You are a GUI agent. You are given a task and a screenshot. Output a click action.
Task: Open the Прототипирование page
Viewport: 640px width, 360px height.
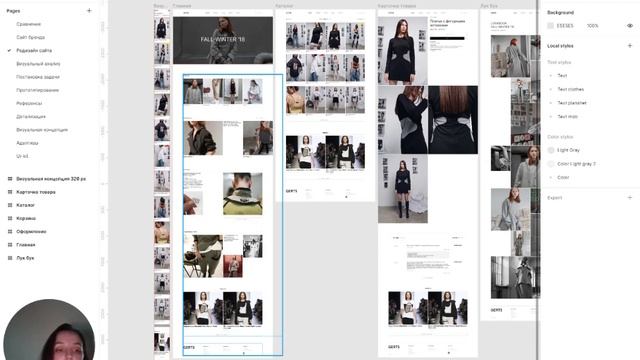click(x=38, y=90)
